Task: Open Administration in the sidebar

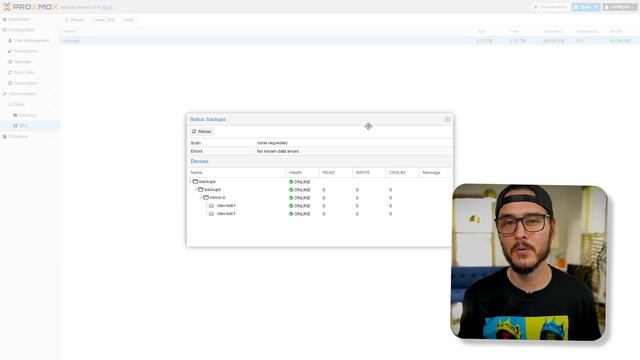Action: tap(29, 93)
